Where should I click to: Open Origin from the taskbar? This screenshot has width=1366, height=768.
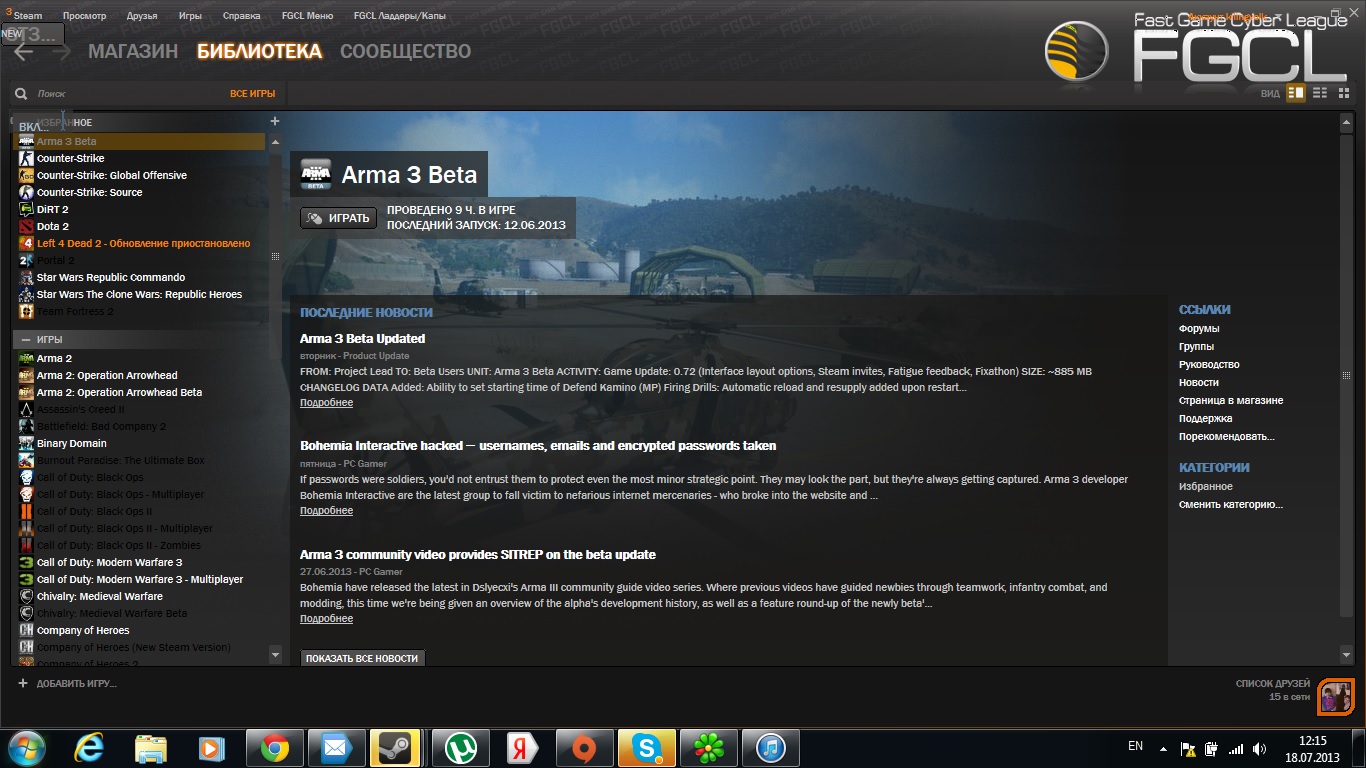click(x=584, y=748)
